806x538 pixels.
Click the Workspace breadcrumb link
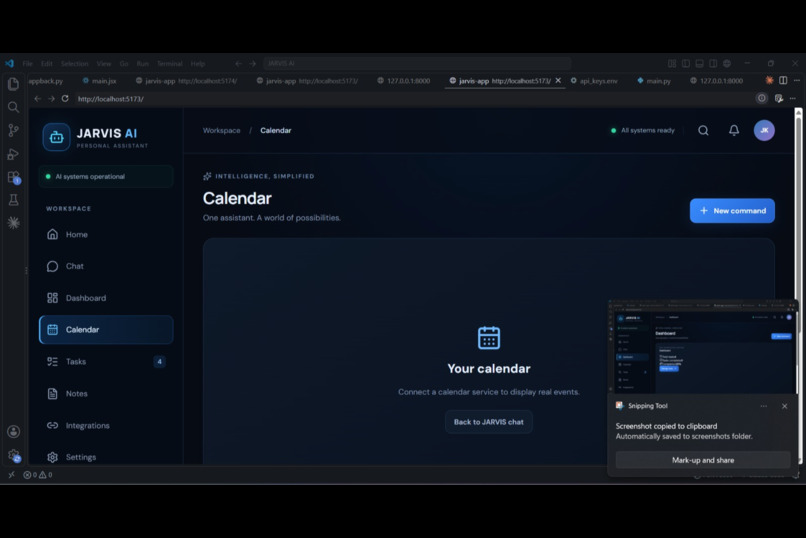[222, 131]
